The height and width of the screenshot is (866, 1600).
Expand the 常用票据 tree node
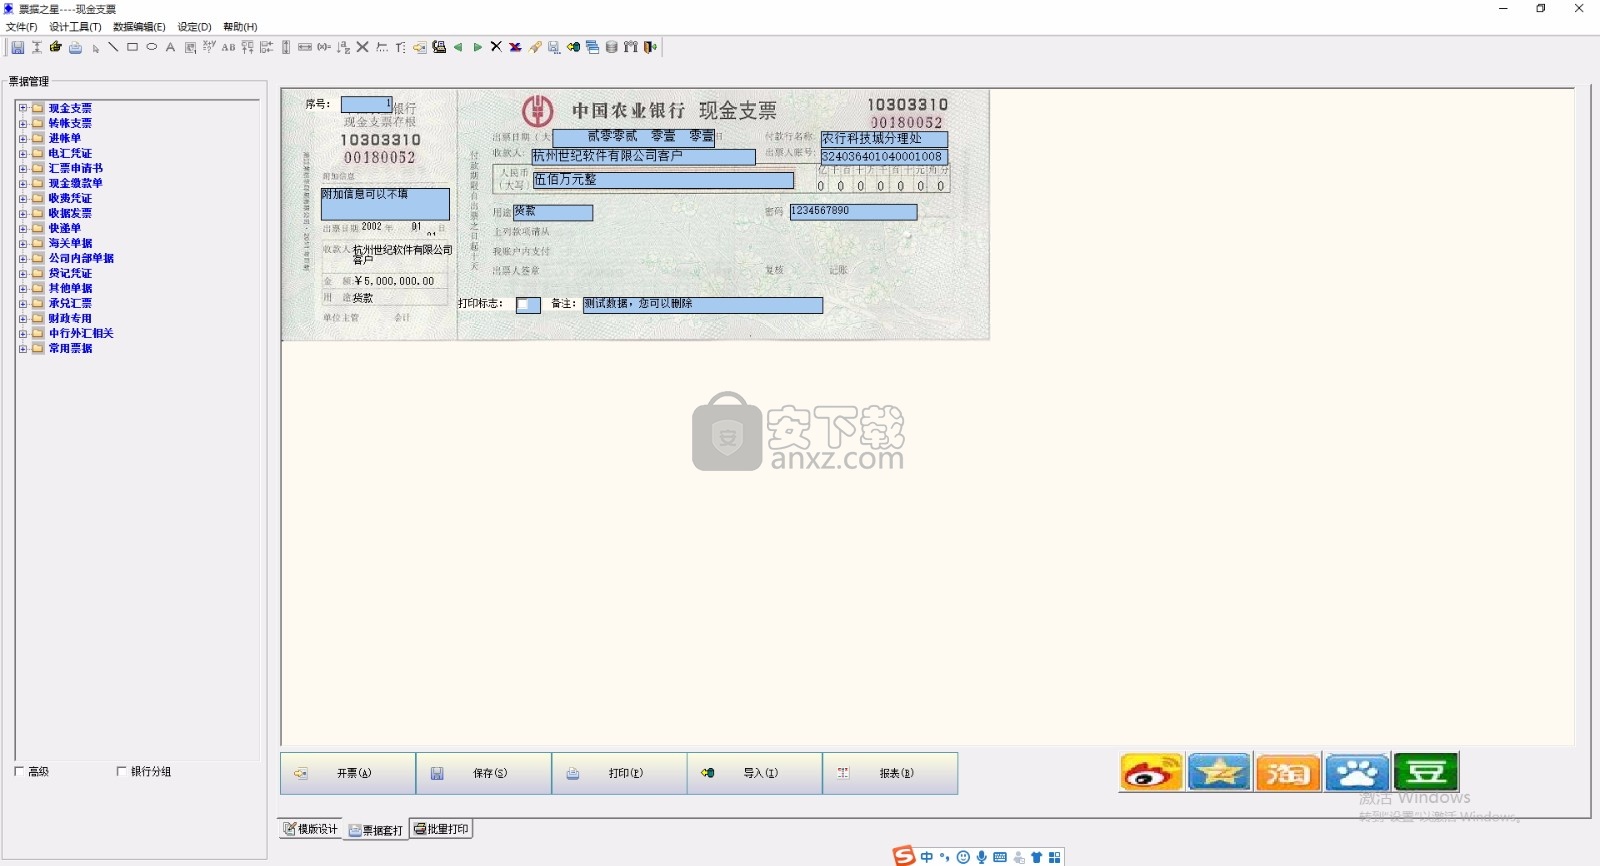(x=23, y=348)
